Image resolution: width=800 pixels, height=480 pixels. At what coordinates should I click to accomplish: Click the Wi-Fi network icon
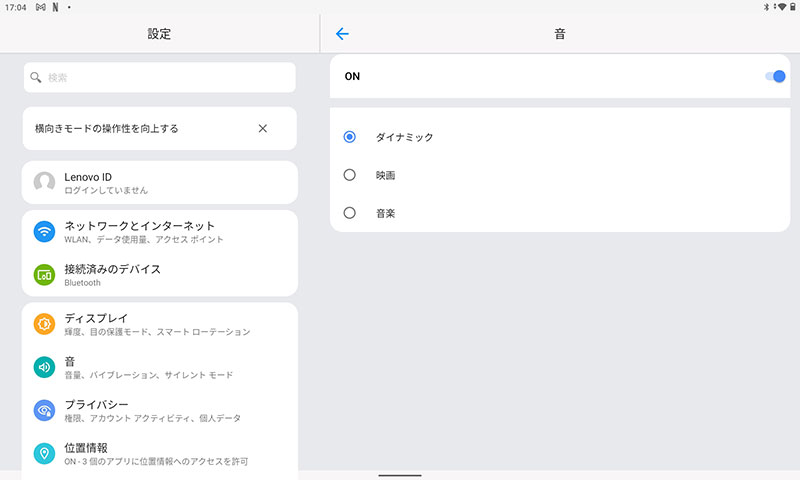(x=44, y=232)
